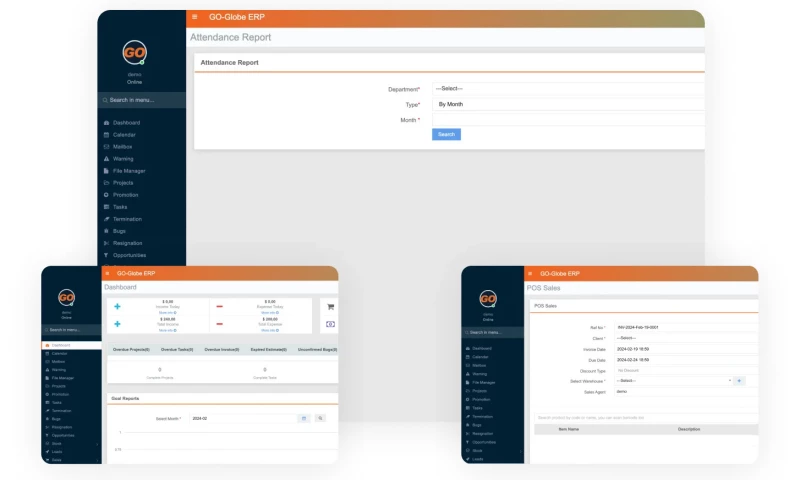The height and width of the screenshot is (480, 800).
Task: Click hamburger menu icon in Attendance Report window
Action: tap(195, 17)
